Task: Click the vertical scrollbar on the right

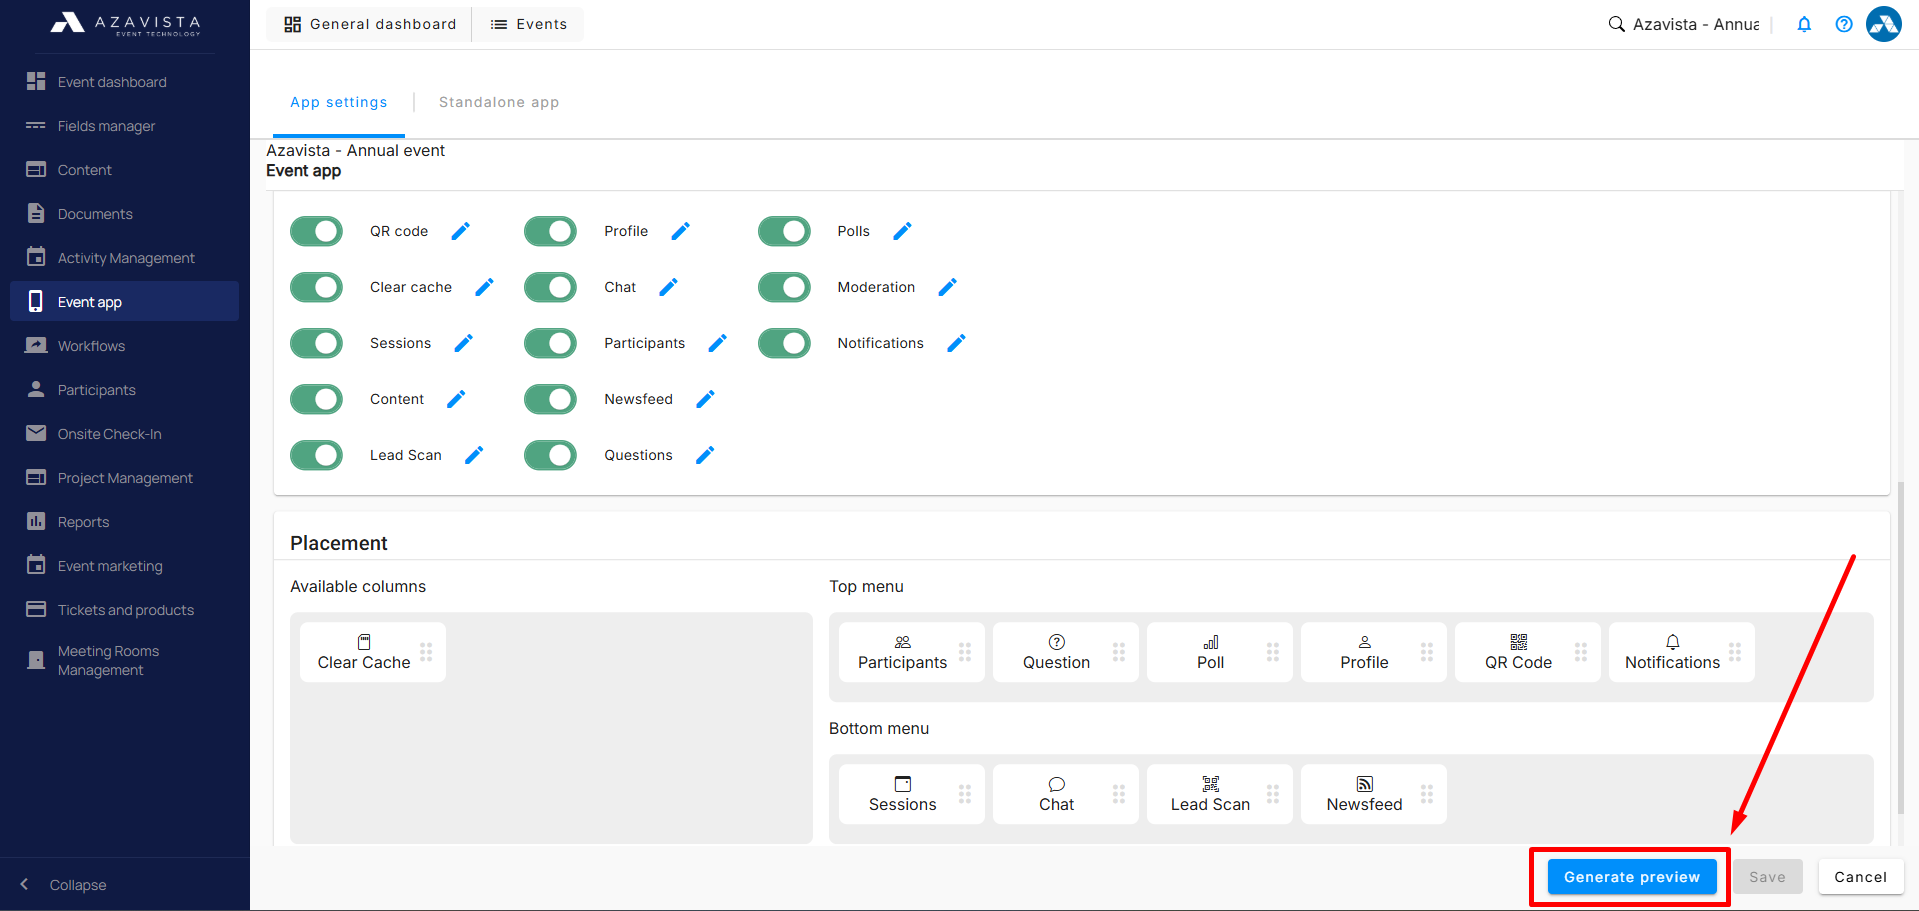Action: 1901,648
